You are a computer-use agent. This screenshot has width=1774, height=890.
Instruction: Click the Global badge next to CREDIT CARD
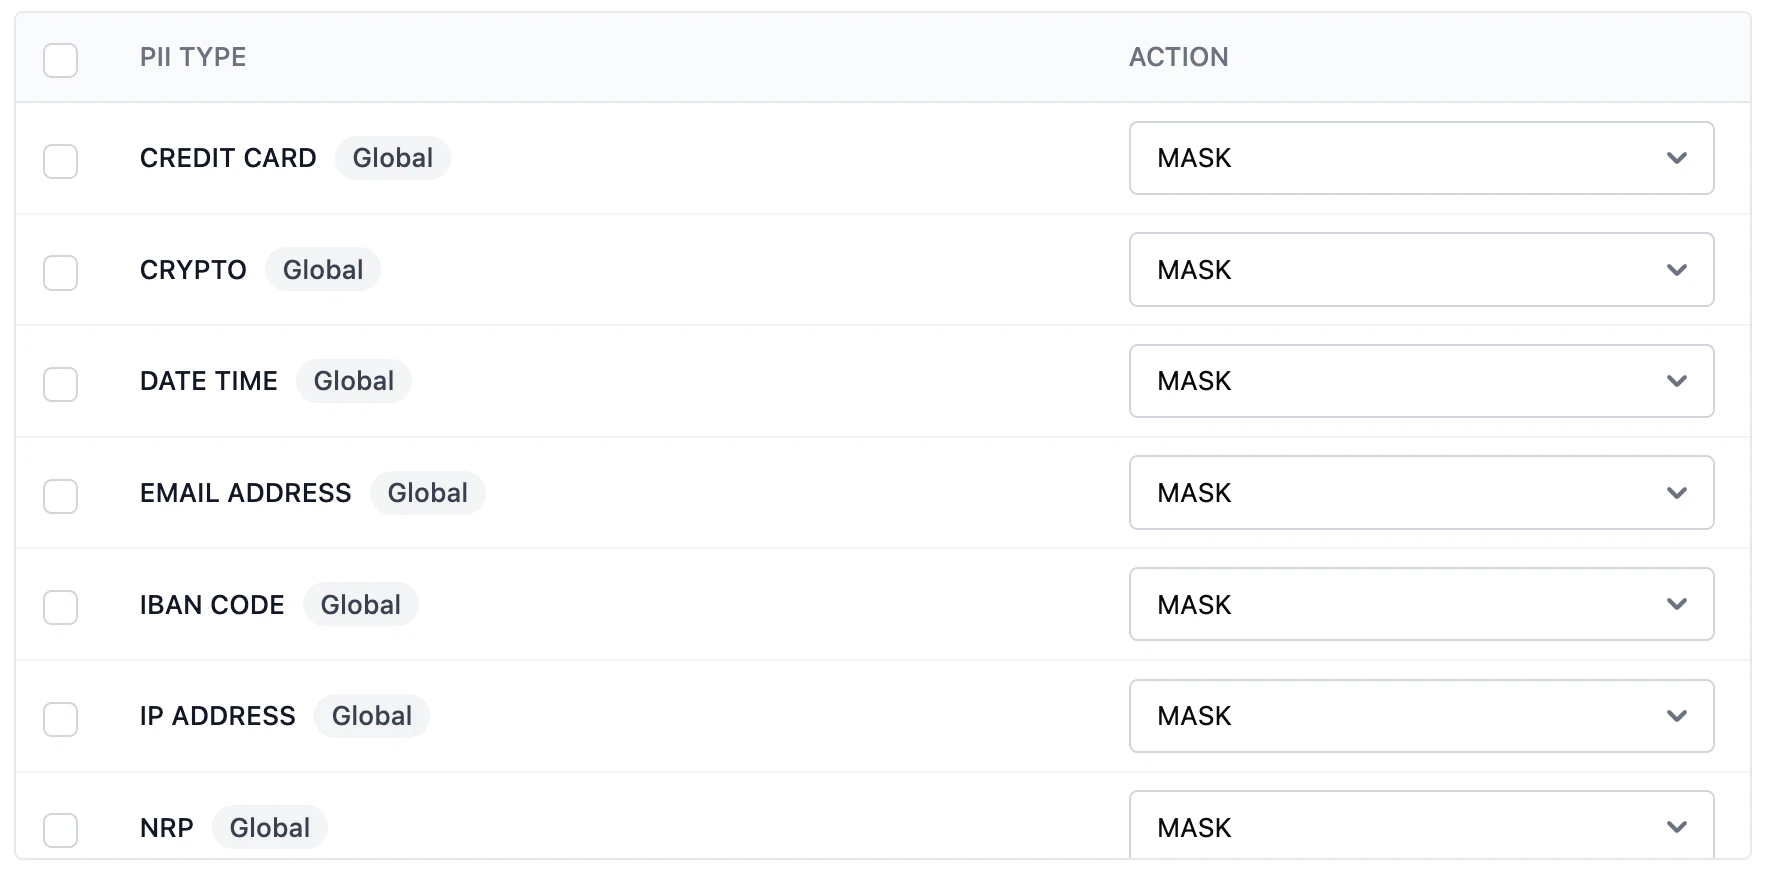tap(392, 157)
